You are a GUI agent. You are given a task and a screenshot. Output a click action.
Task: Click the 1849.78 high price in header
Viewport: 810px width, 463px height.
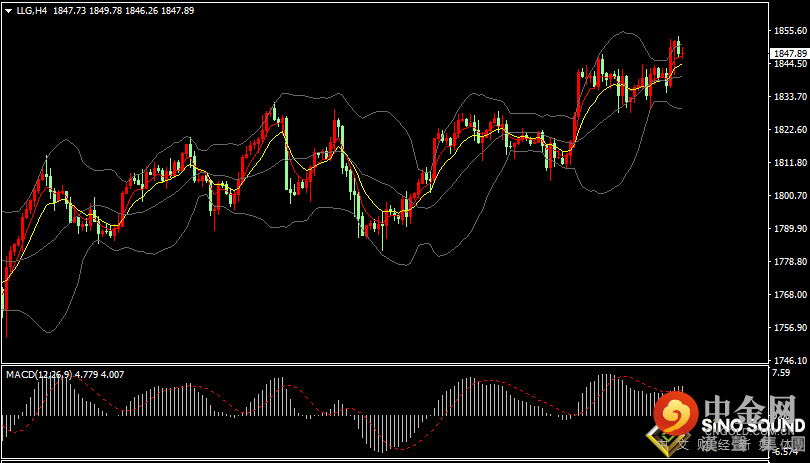[x=105, y=11]
